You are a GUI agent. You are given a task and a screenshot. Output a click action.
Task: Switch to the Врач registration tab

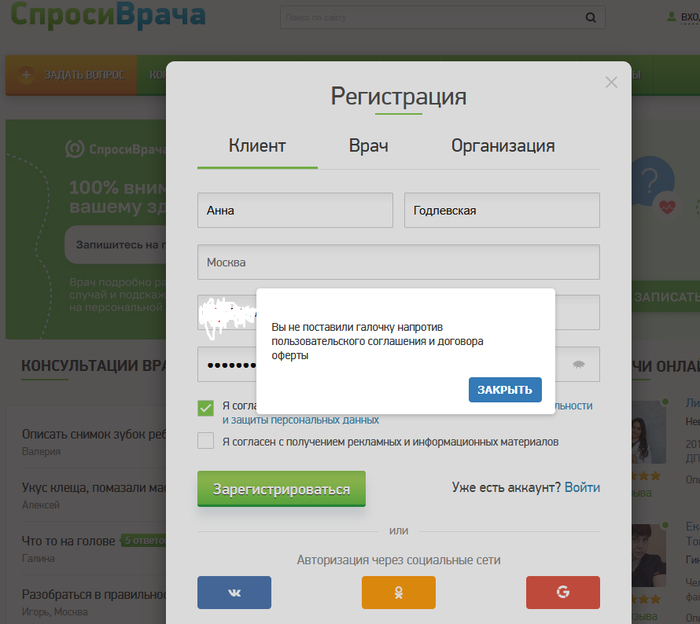(368, 146)
